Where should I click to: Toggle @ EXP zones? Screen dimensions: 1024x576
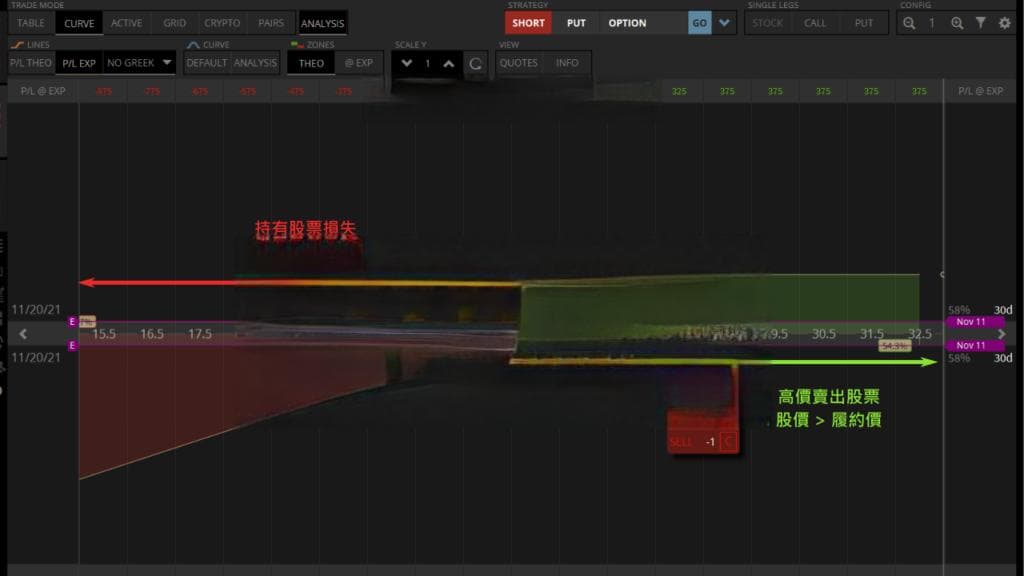point(359,63)
